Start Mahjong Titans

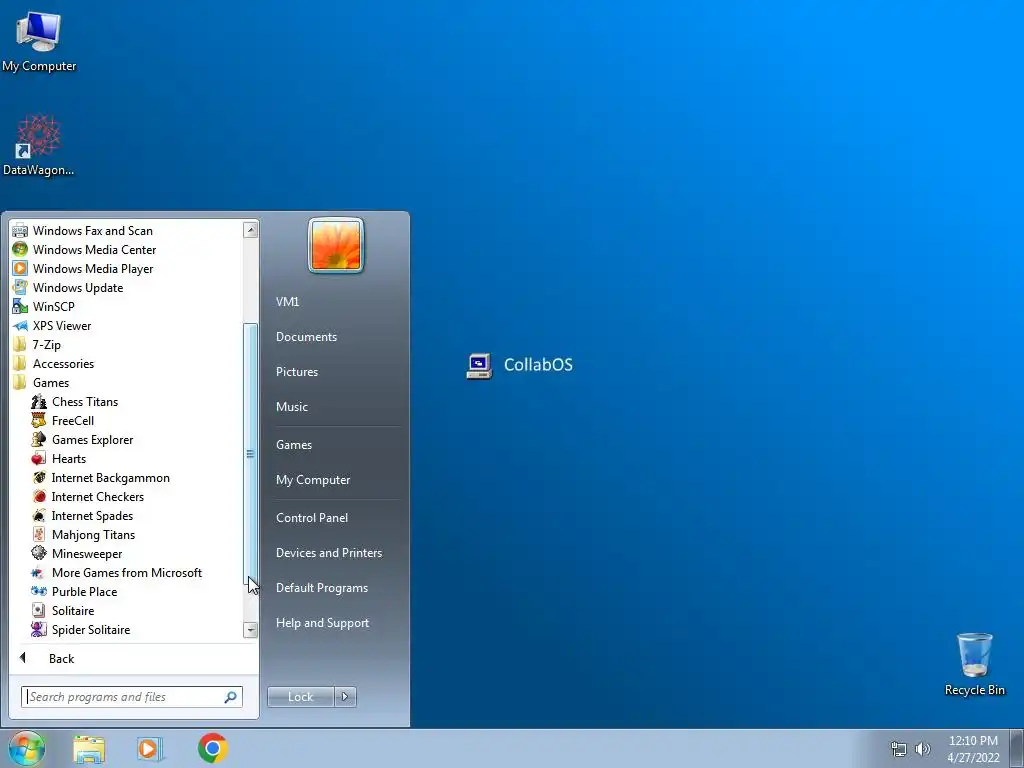pos(93,534)
